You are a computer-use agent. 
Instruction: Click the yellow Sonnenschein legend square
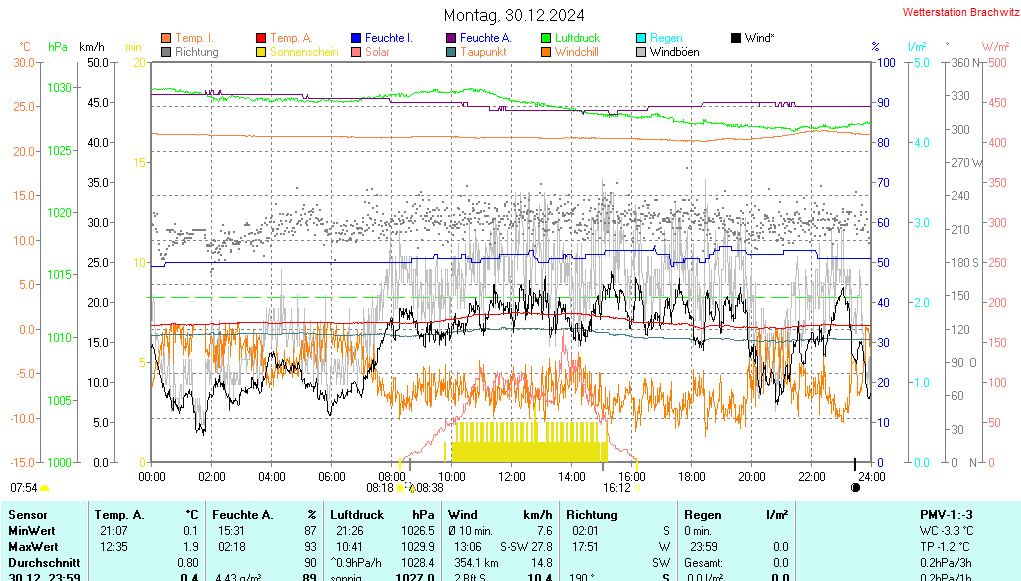[x=262, y=52]
